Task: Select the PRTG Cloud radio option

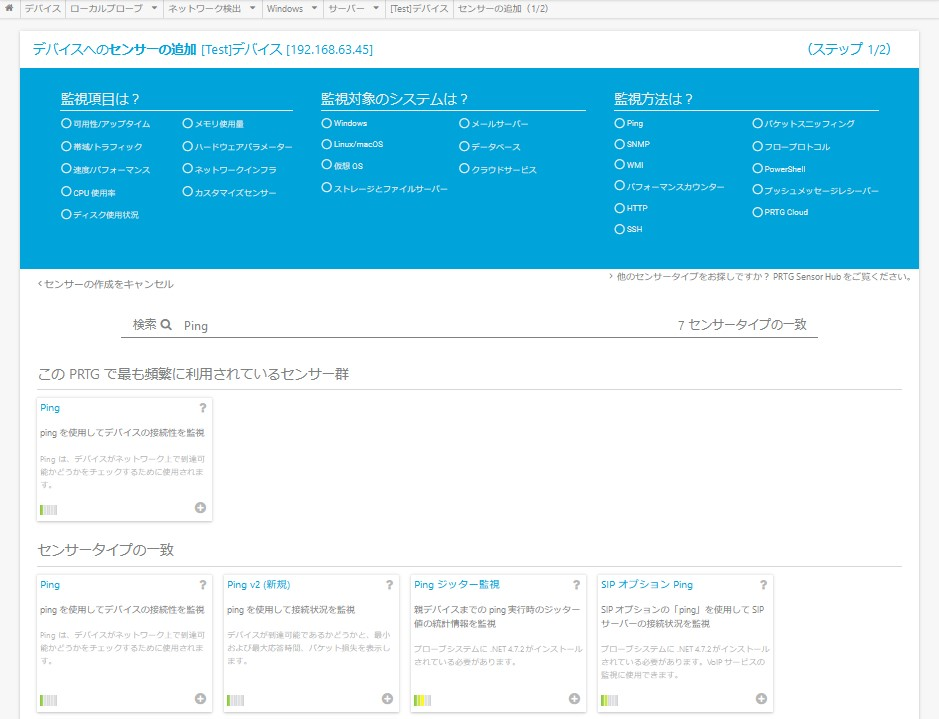Action: [758, 212]
